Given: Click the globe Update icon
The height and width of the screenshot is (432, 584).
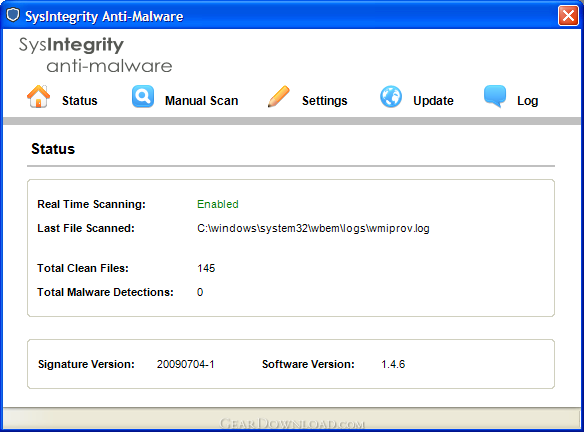Looking at the screenshot, I should pos(391,97).
